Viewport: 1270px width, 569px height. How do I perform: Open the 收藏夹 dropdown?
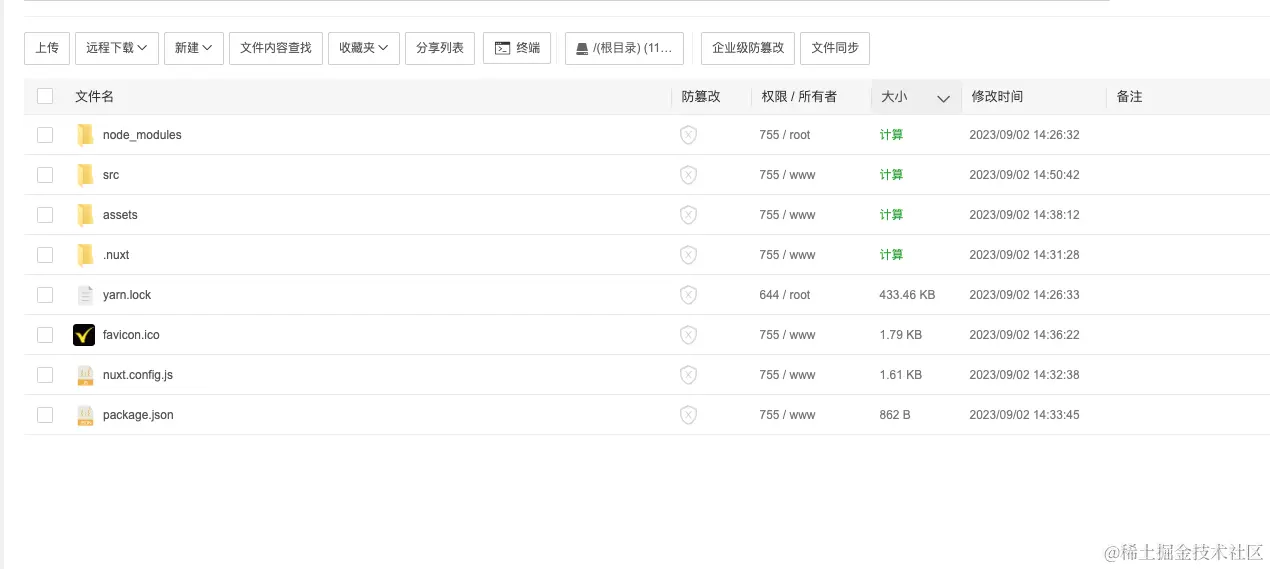pos(363,48)
